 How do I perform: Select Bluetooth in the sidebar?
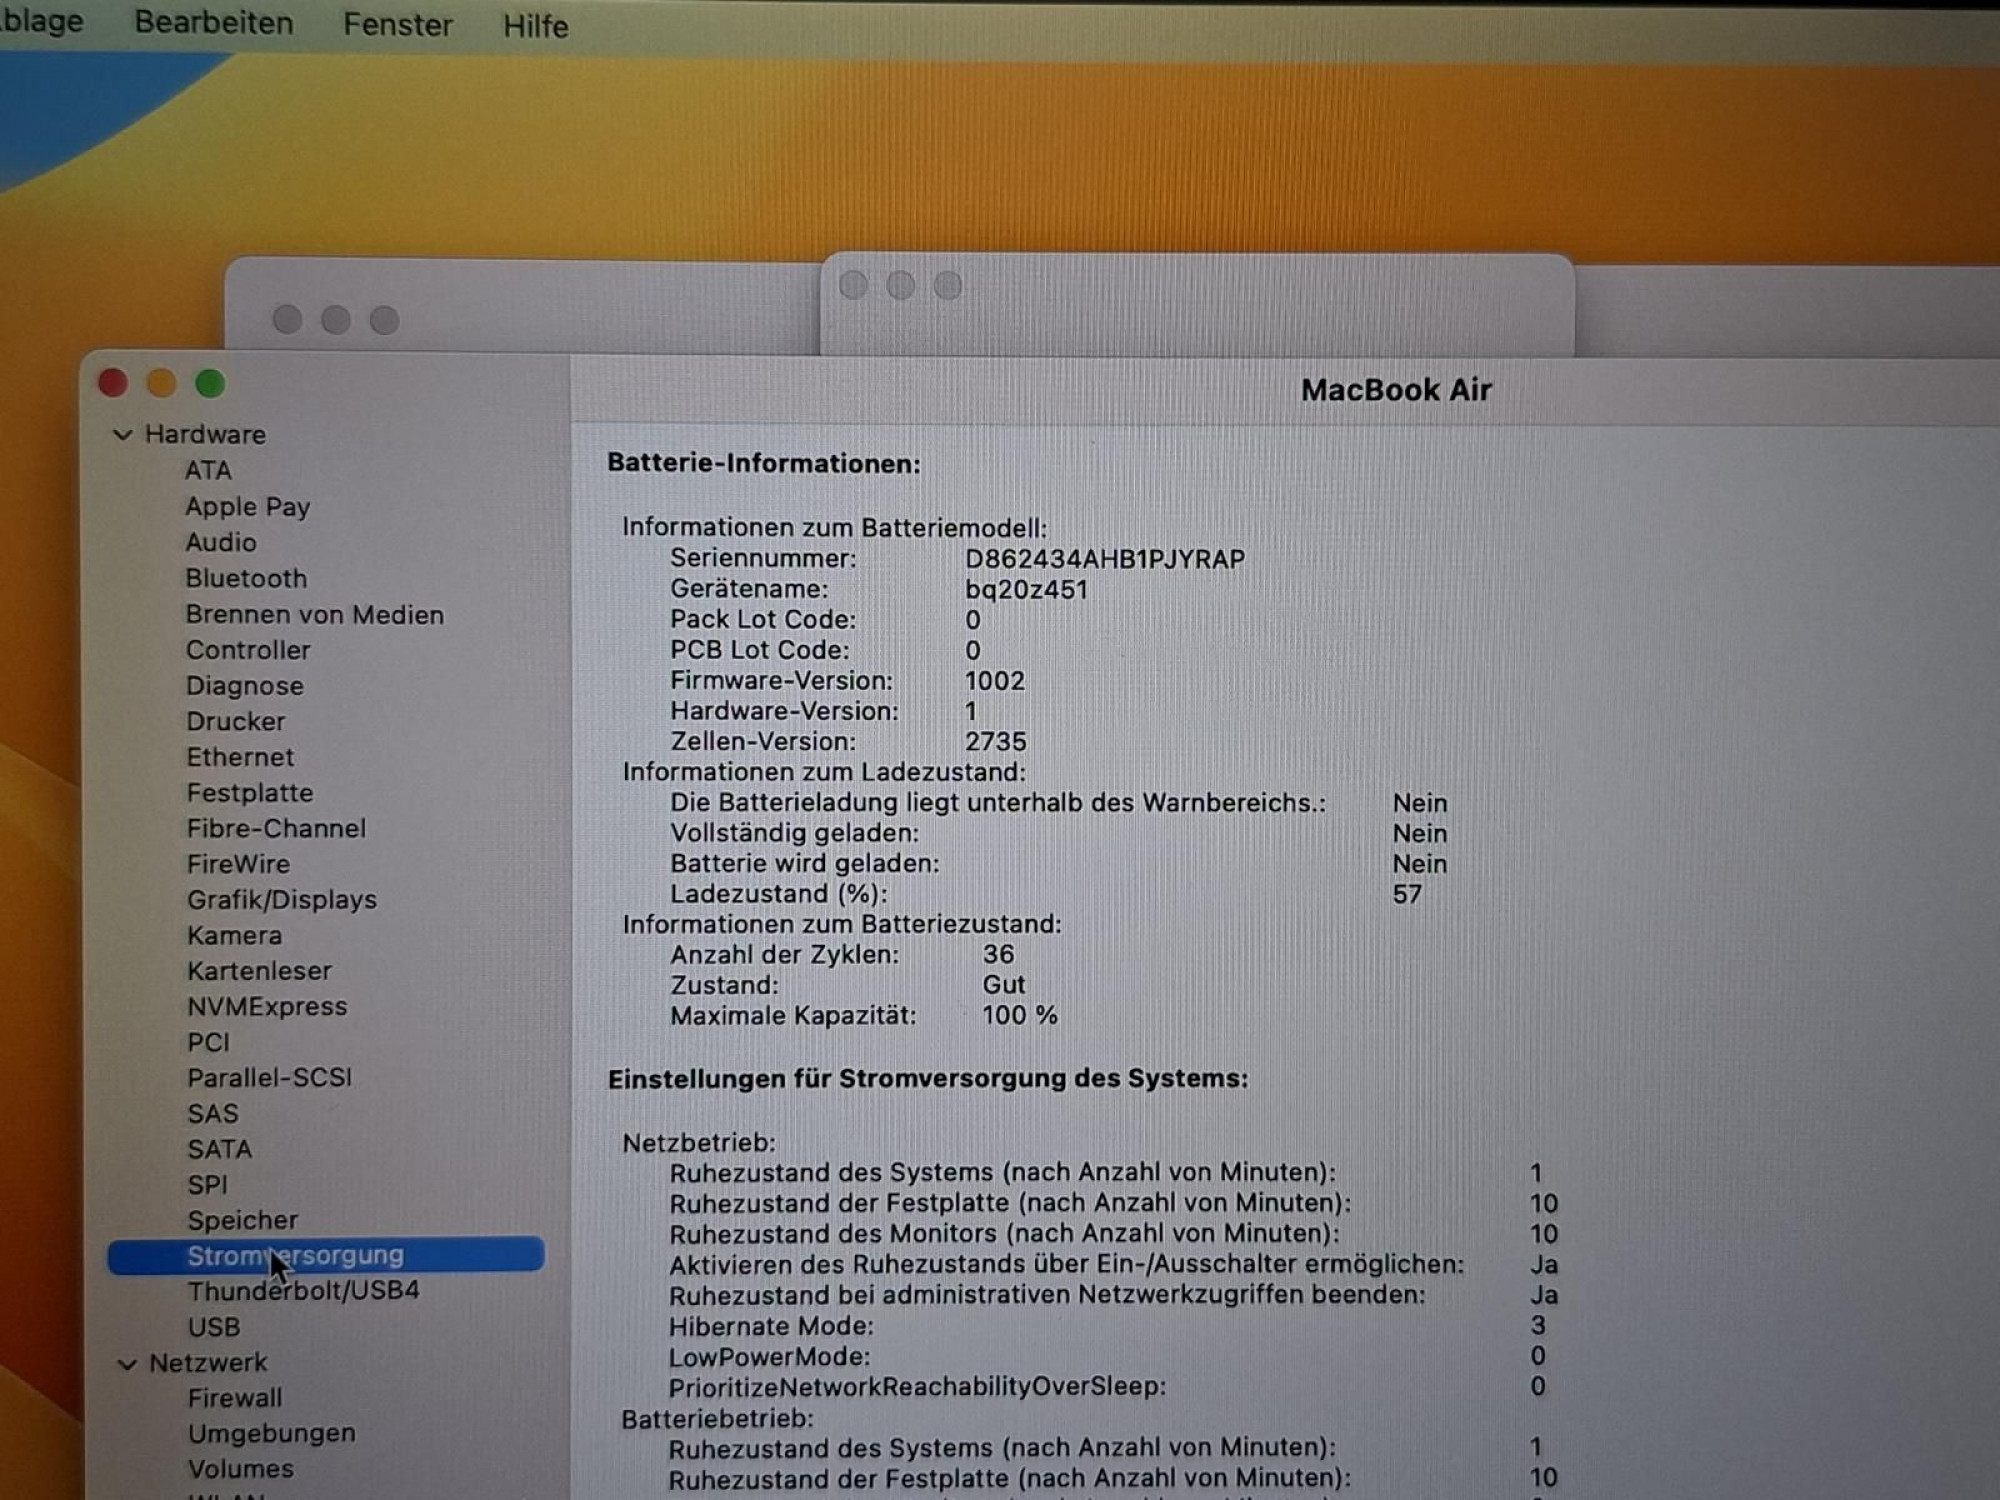(x=246, y=578)
